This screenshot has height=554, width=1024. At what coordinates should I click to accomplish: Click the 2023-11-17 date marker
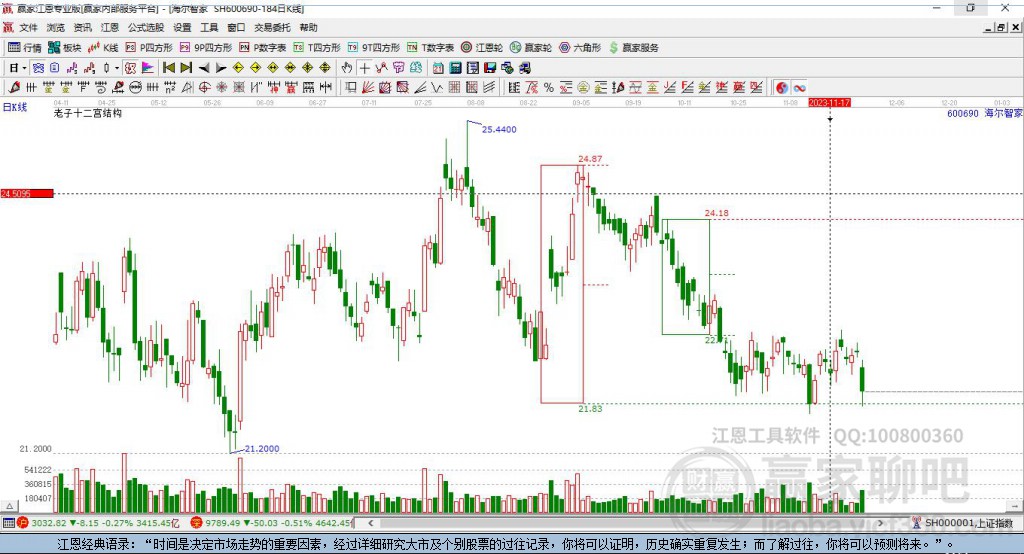[829, 103]
